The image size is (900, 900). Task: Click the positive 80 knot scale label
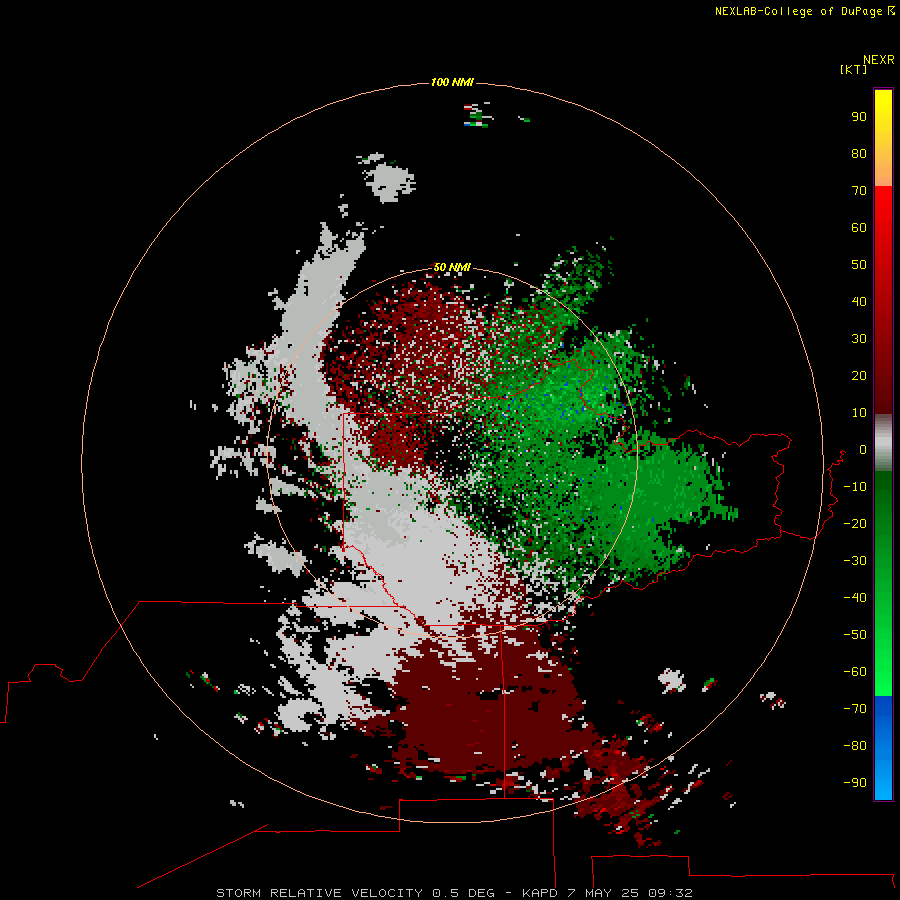pyautogui.click(x=859, y=153)
